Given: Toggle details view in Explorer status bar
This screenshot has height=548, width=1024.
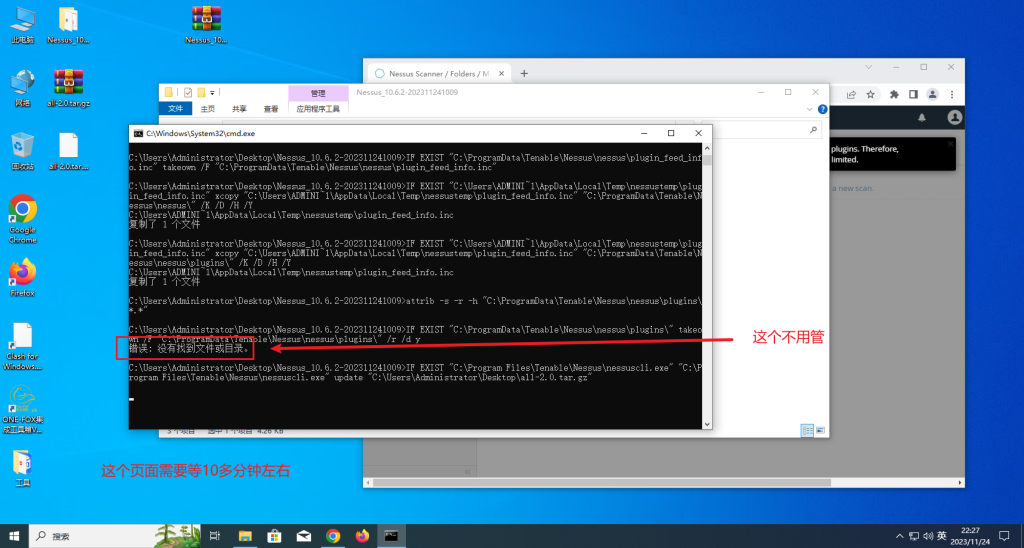Looking at the screenshot, I should pyautogui.click(x=806, y=430).
